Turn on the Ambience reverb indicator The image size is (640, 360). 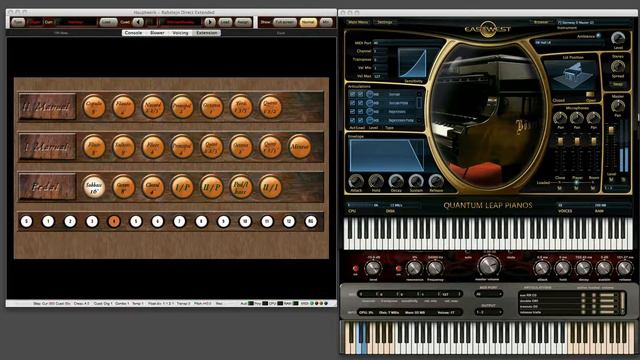(x=598, y=36)
